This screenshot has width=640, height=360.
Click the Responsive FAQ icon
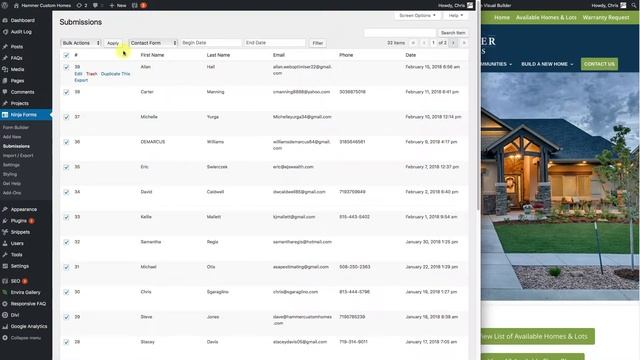[5, 304]
